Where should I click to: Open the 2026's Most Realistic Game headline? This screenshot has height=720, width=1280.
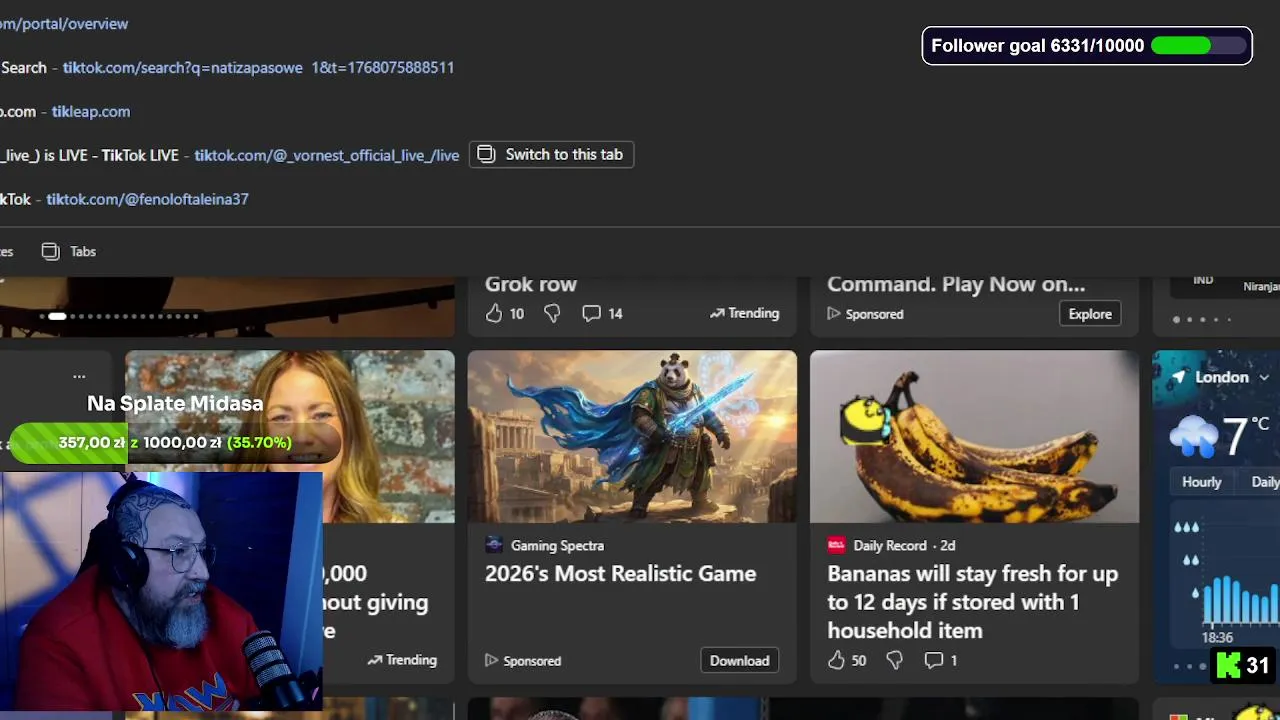coord(620,574)
